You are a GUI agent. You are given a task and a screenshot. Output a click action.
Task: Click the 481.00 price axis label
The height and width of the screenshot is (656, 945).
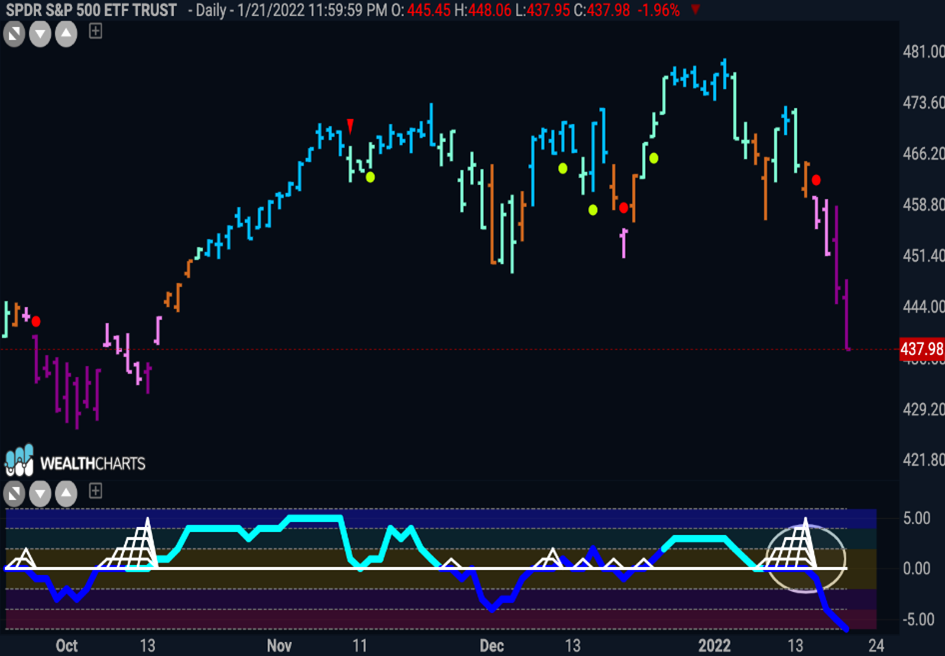click(923, 52)
